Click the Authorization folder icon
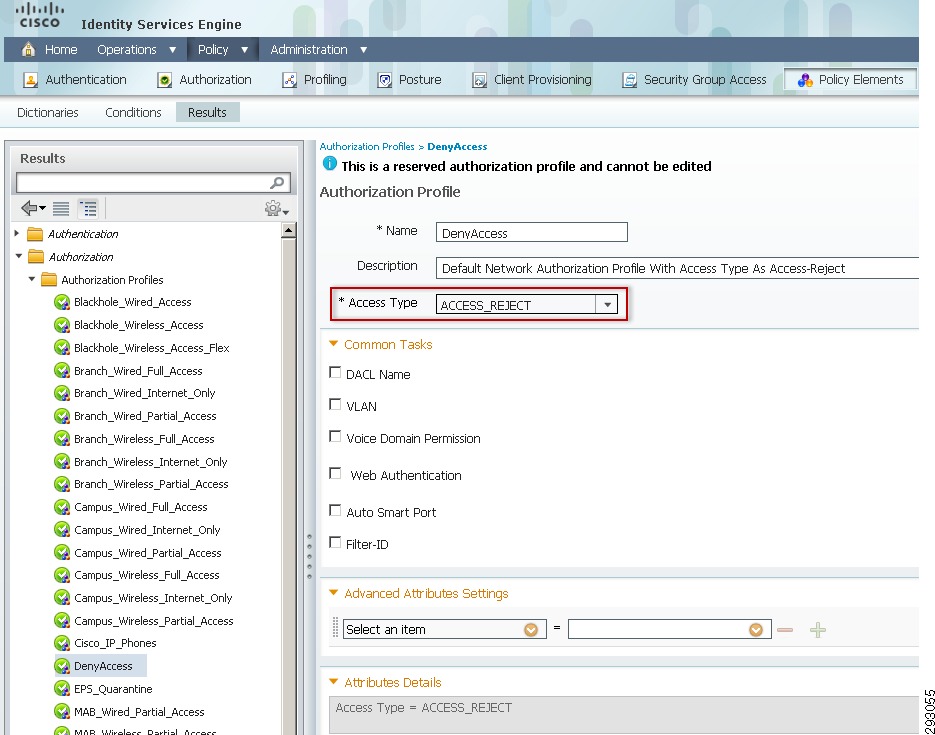The image size is (935, 735). (36, 256)
